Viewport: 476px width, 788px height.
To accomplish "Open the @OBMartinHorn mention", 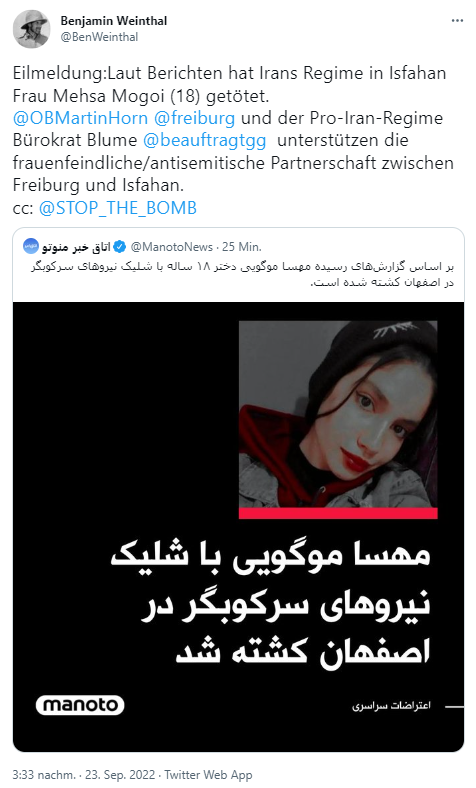I will click(x=80, y=118).
